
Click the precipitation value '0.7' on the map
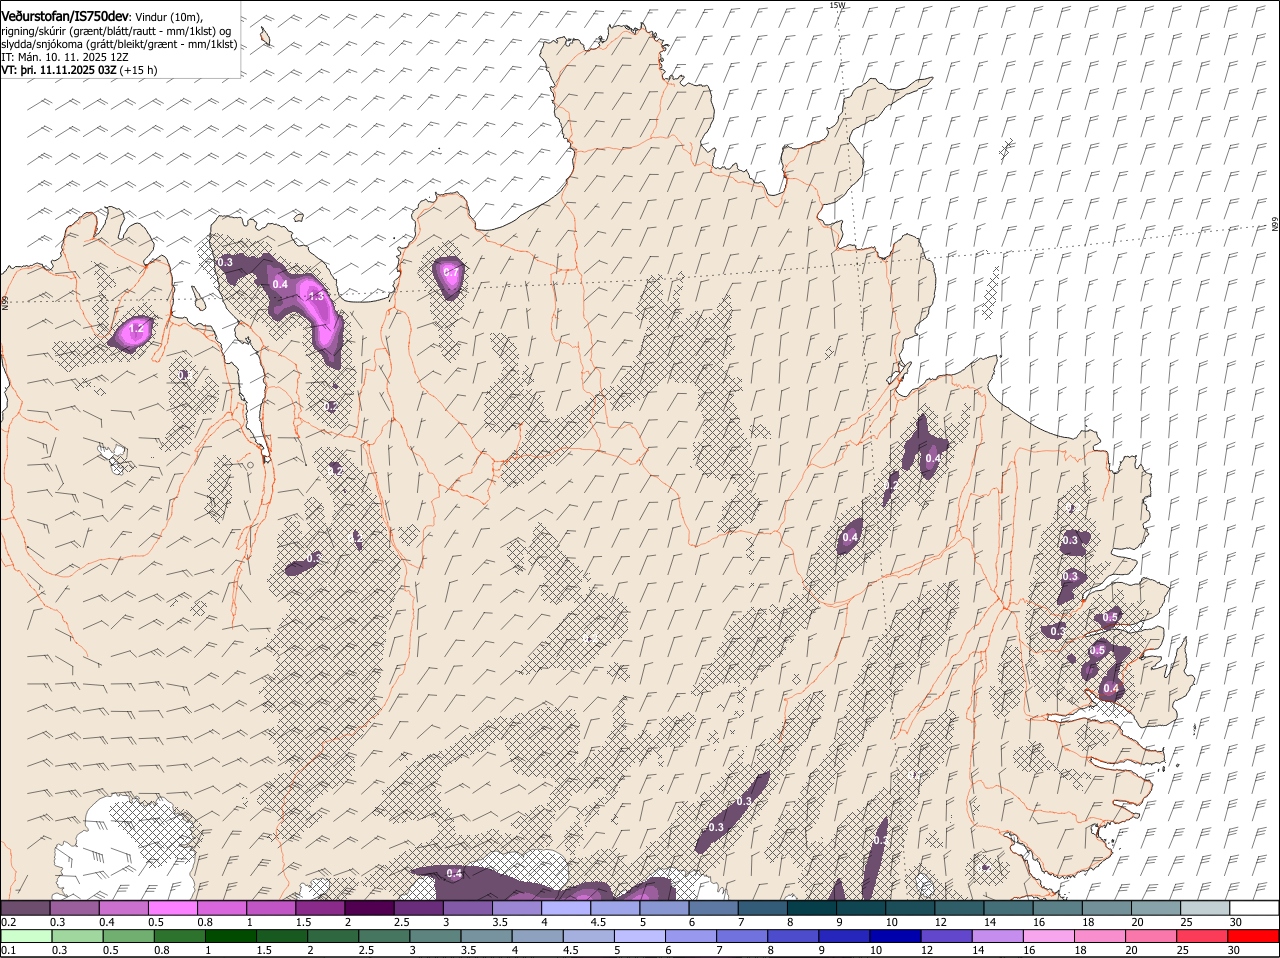click(451, 272)
